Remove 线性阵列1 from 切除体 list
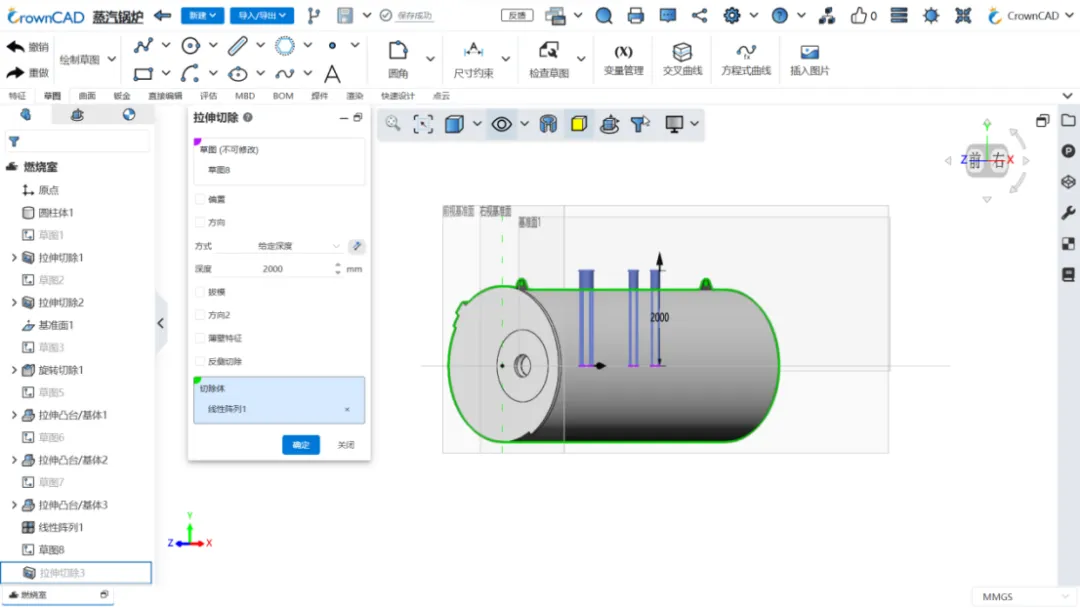The image size is (1080, 608). [x=347, y=410]
